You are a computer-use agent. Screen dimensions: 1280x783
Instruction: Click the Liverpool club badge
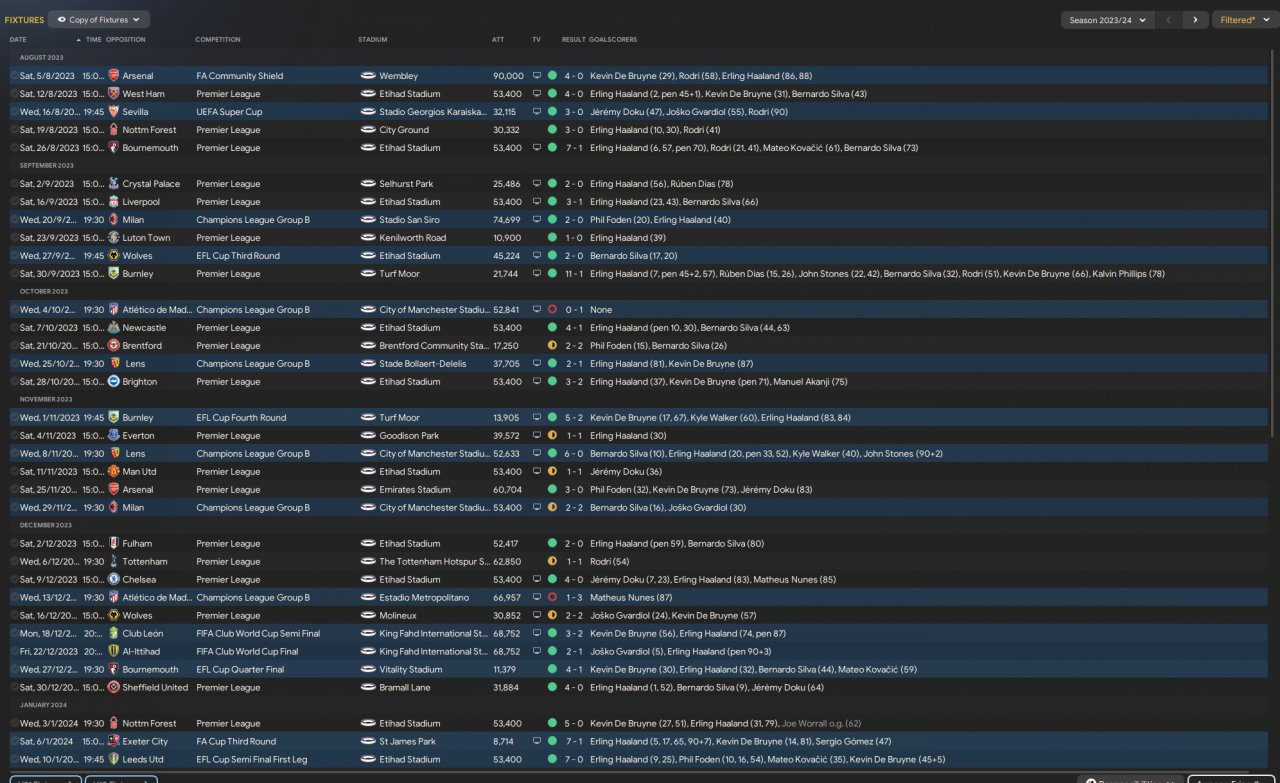click(113, 202)
